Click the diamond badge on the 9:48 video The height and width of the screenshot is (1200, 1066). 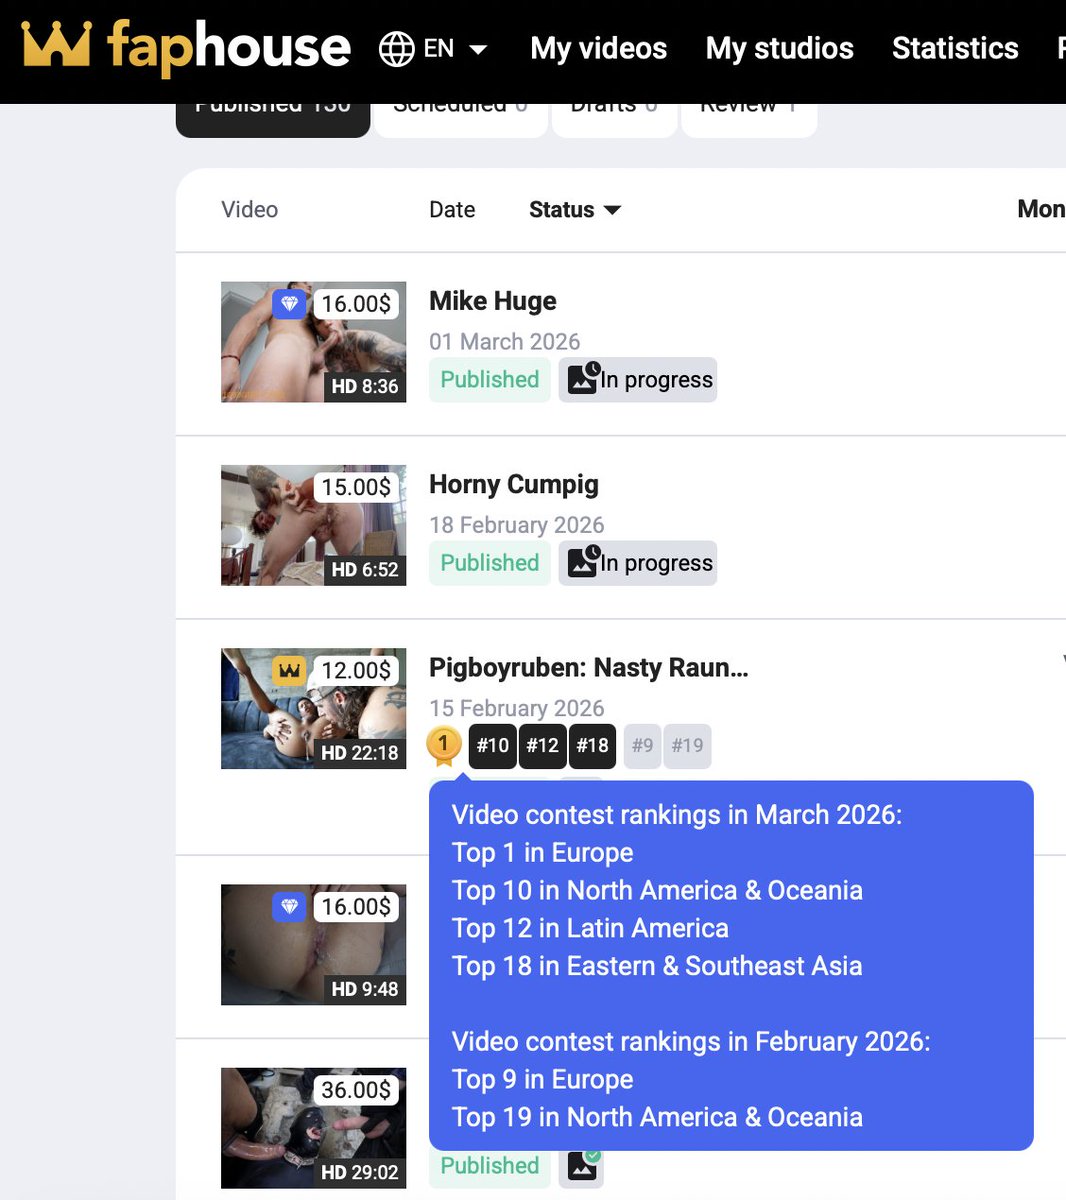click(x=290, y=906)
